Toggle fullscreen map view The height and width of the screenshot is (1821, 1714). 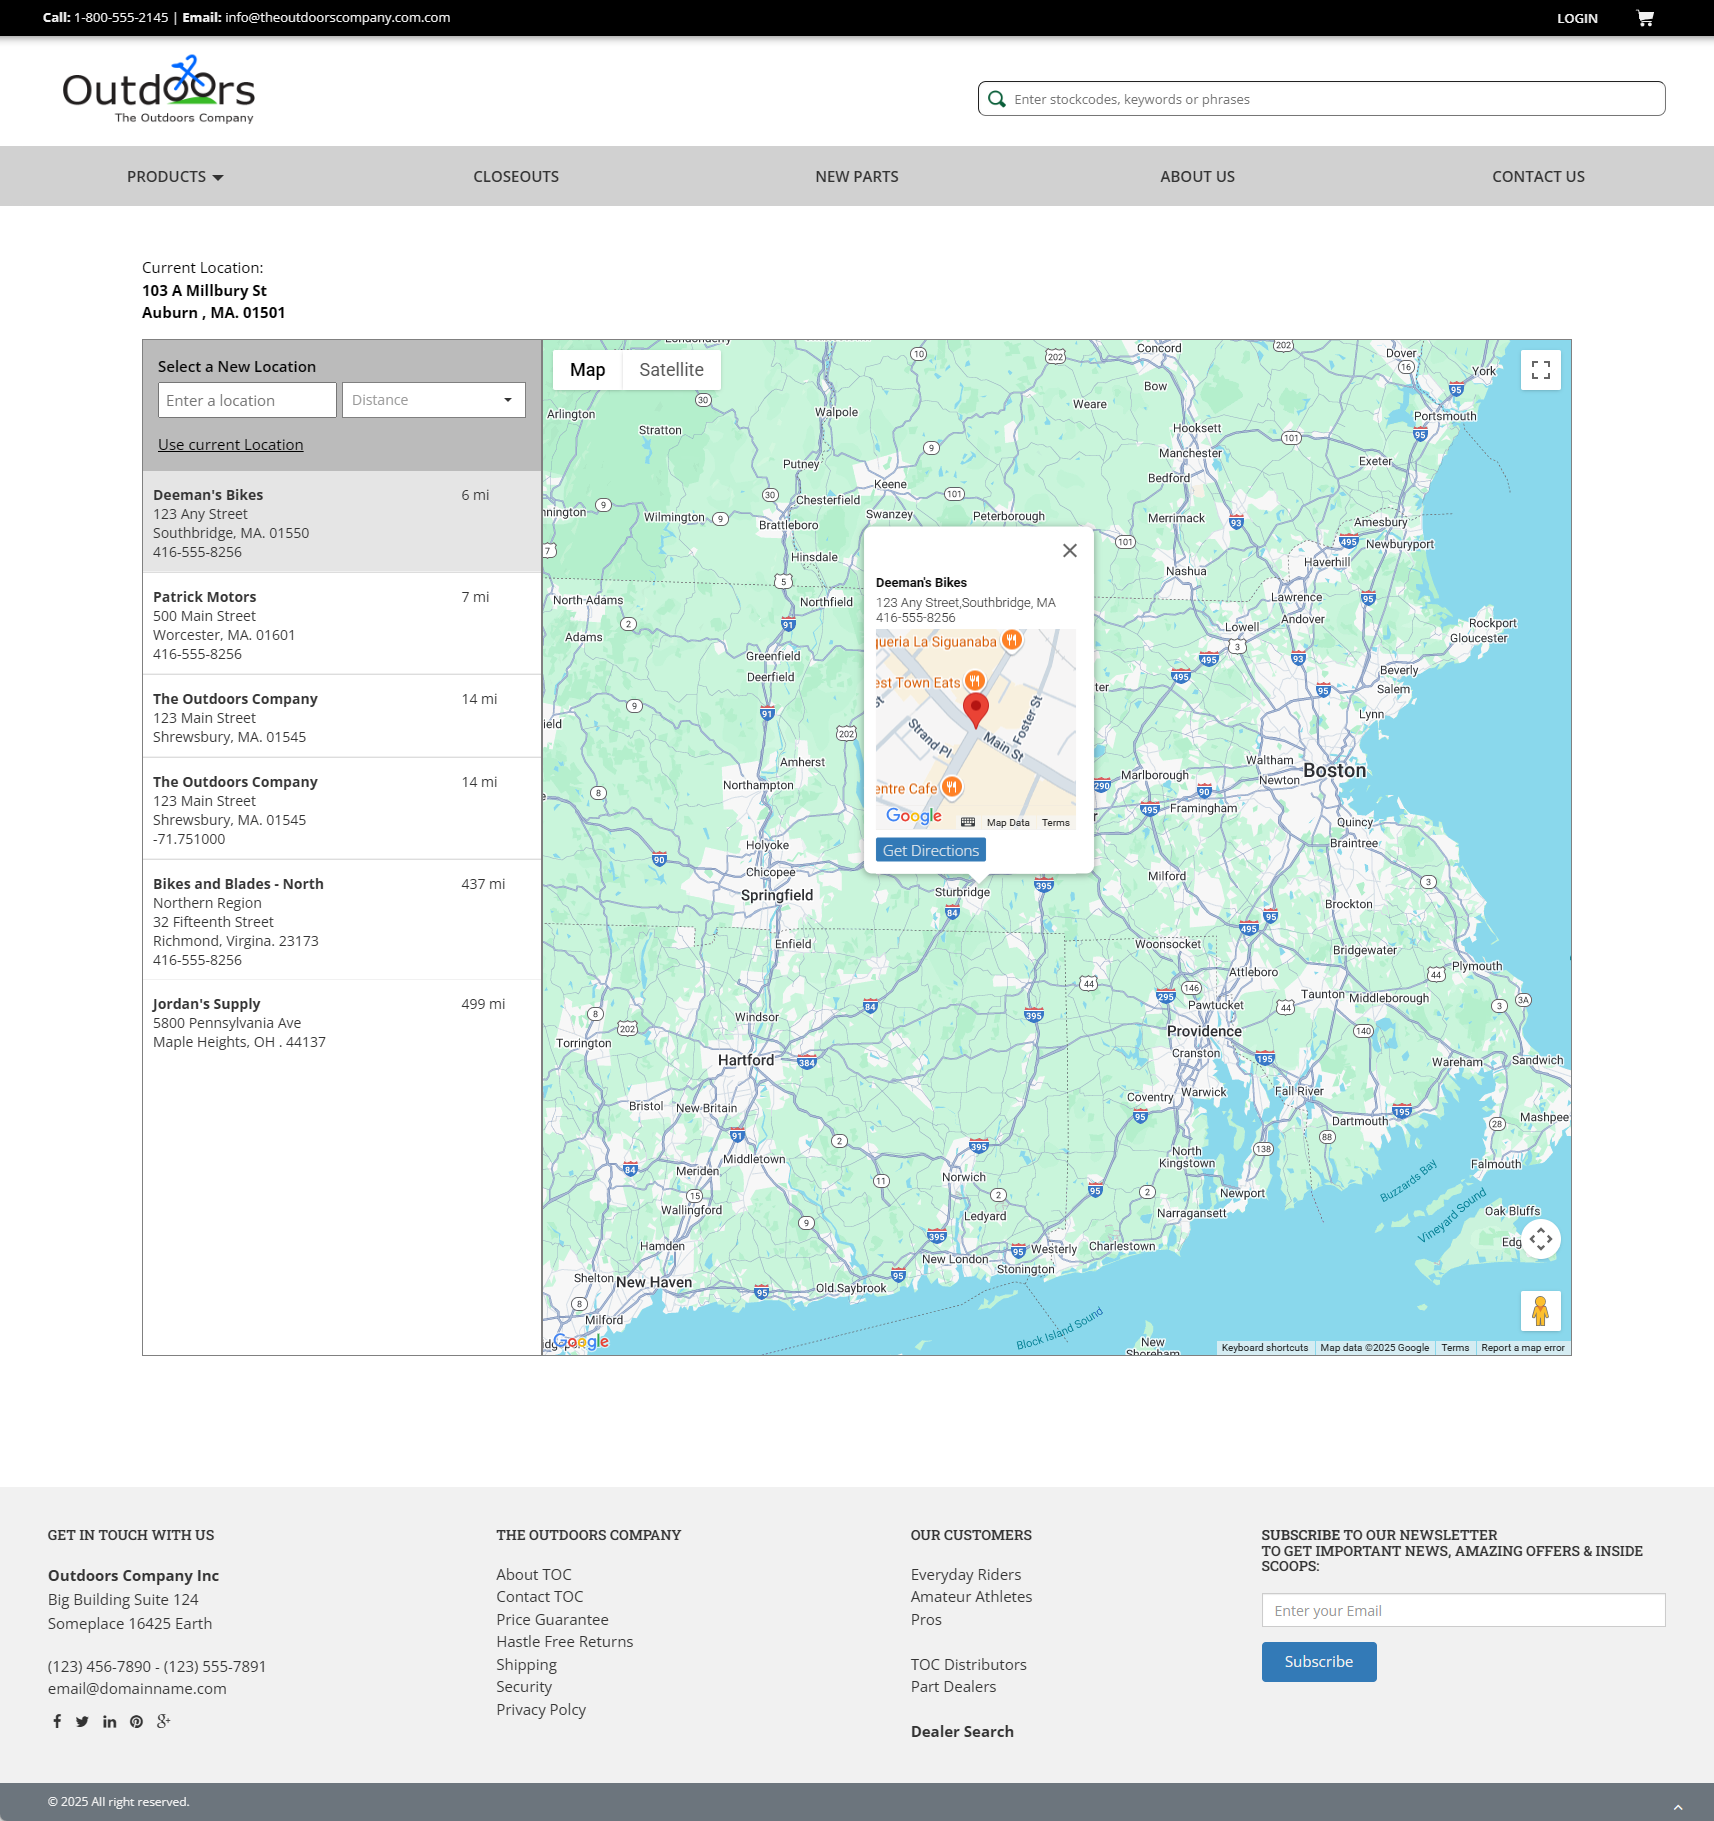[x=1541, y=370]
